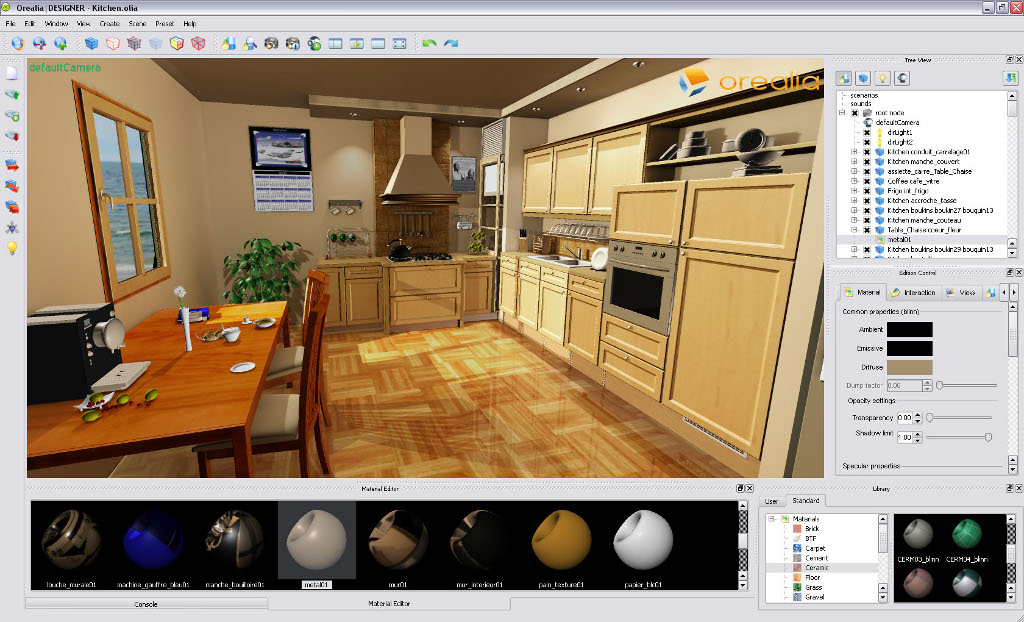Click the lightbulb filter in Tree View
Viewport: 1024px width, 622px height.
[x=884, y=78]
